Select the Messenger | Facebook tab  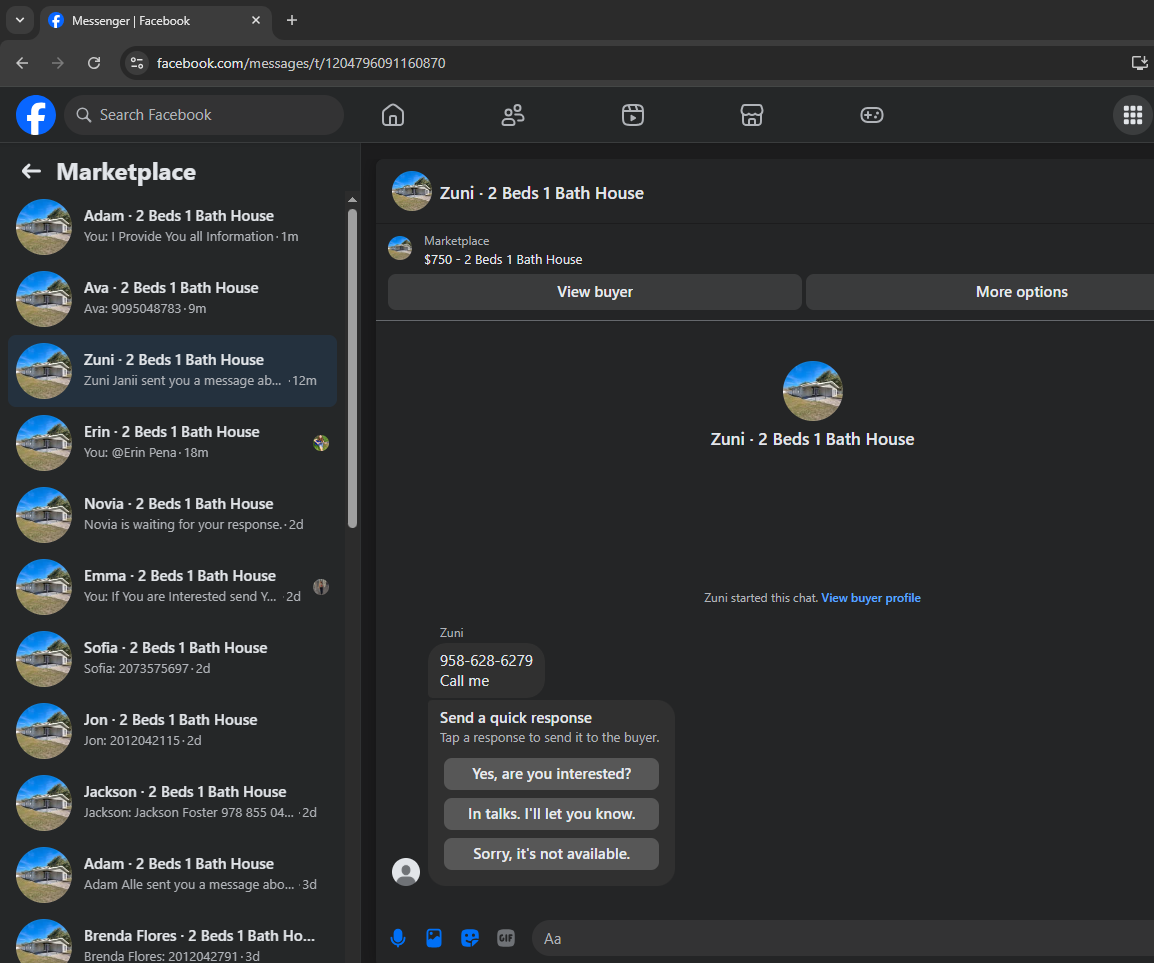point(156,21)
